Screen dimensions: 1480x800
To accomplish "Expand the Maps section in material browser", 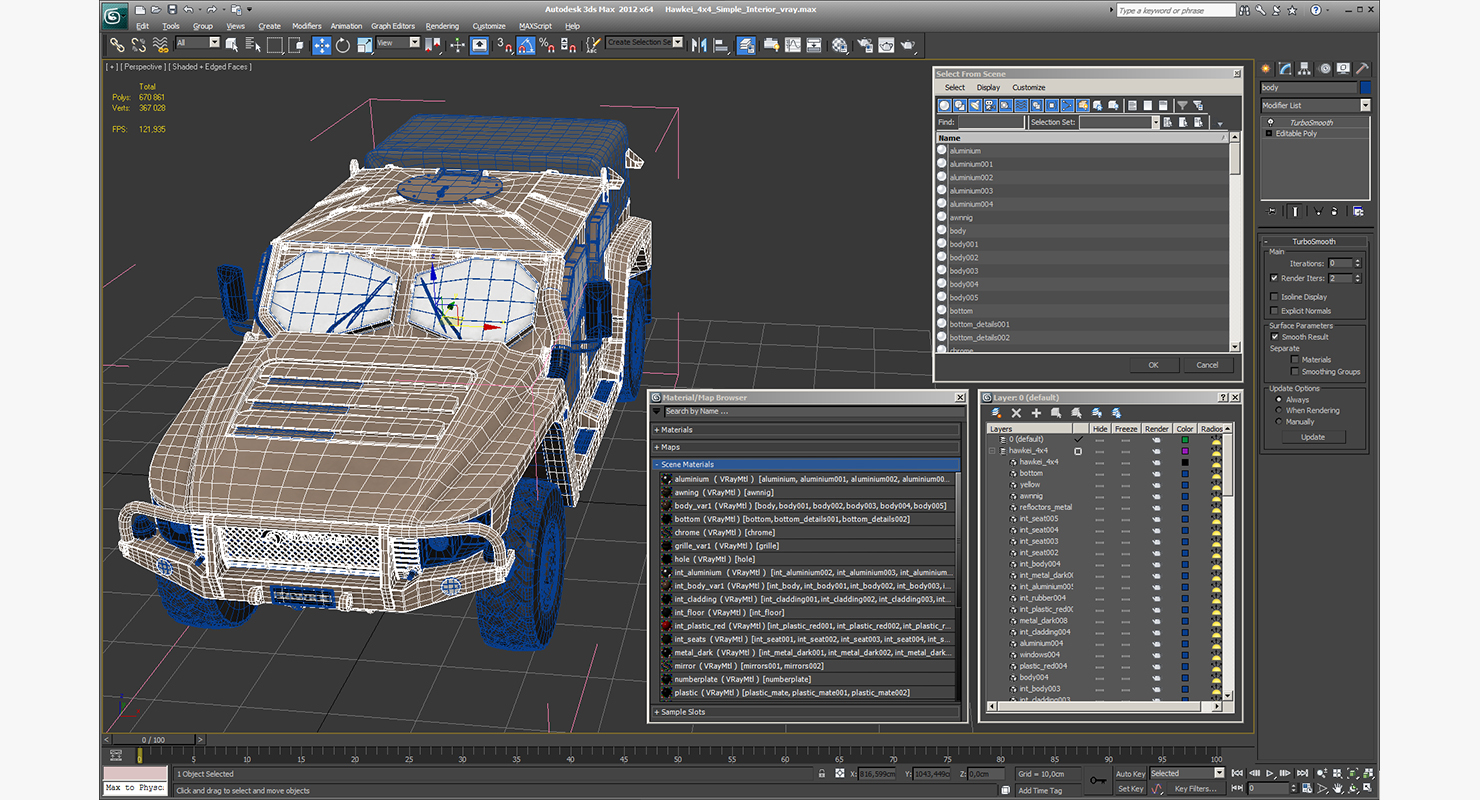I will (670, 447).
